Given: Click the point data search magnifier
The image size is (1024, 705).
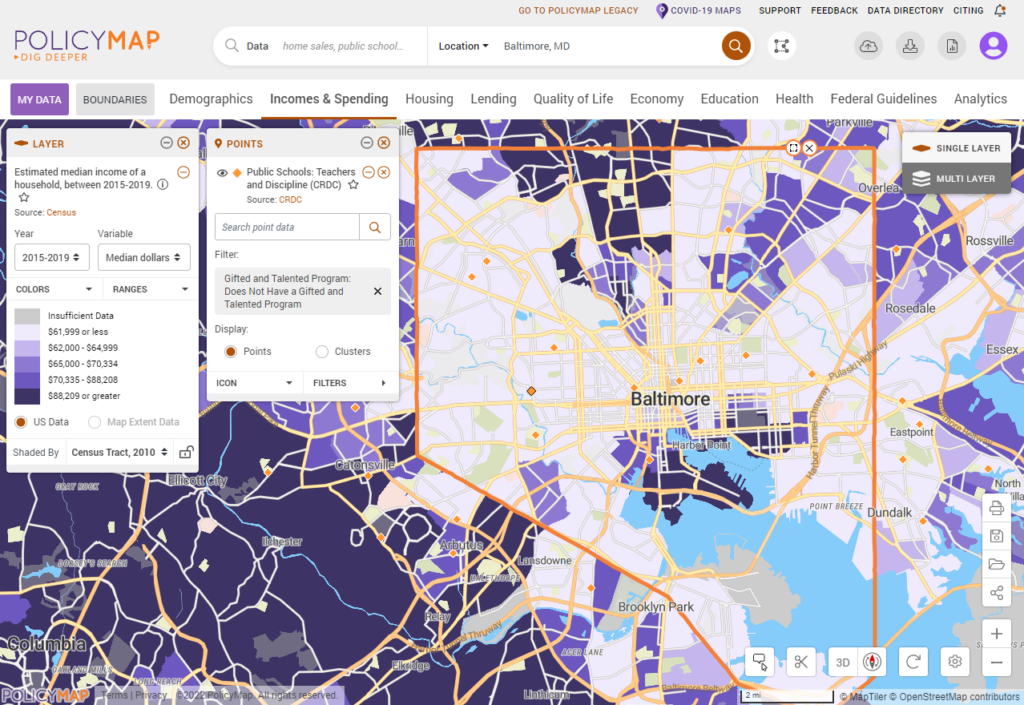Looking at the screenshot, I should 375,227.
